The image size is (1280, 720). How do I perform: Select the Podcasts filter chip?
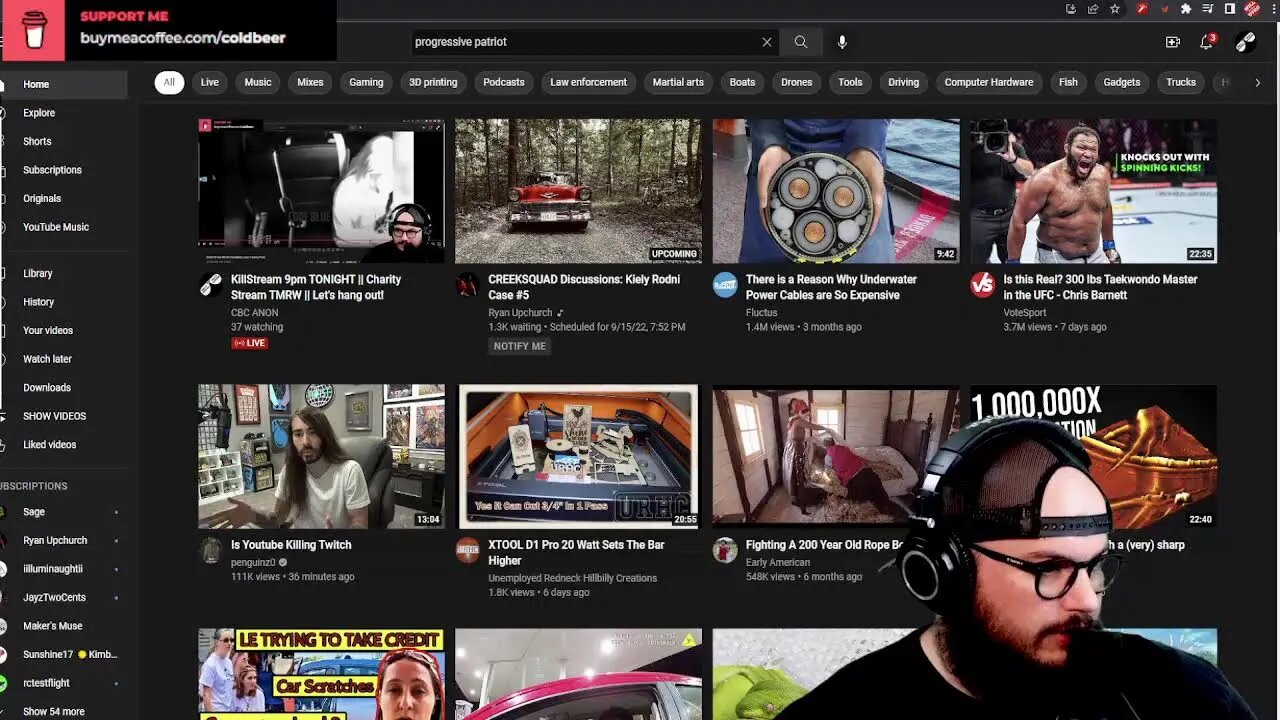(504, 82)
